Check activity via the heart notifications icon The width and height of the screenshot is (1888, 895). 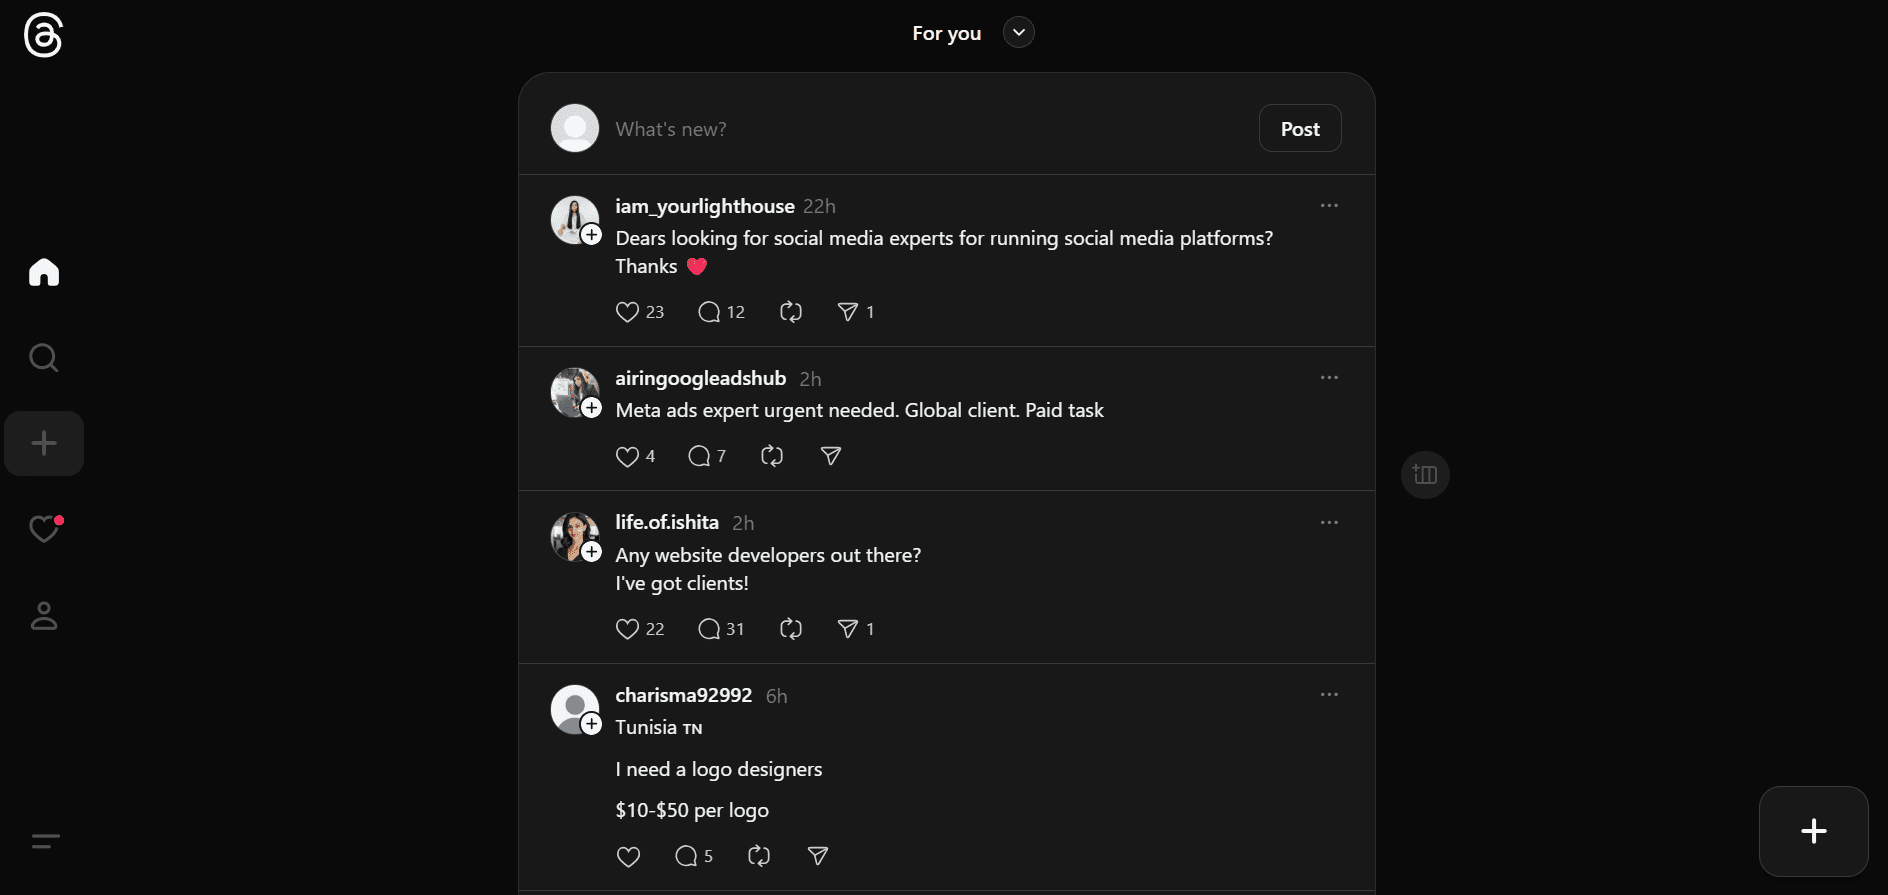point(44,529)
